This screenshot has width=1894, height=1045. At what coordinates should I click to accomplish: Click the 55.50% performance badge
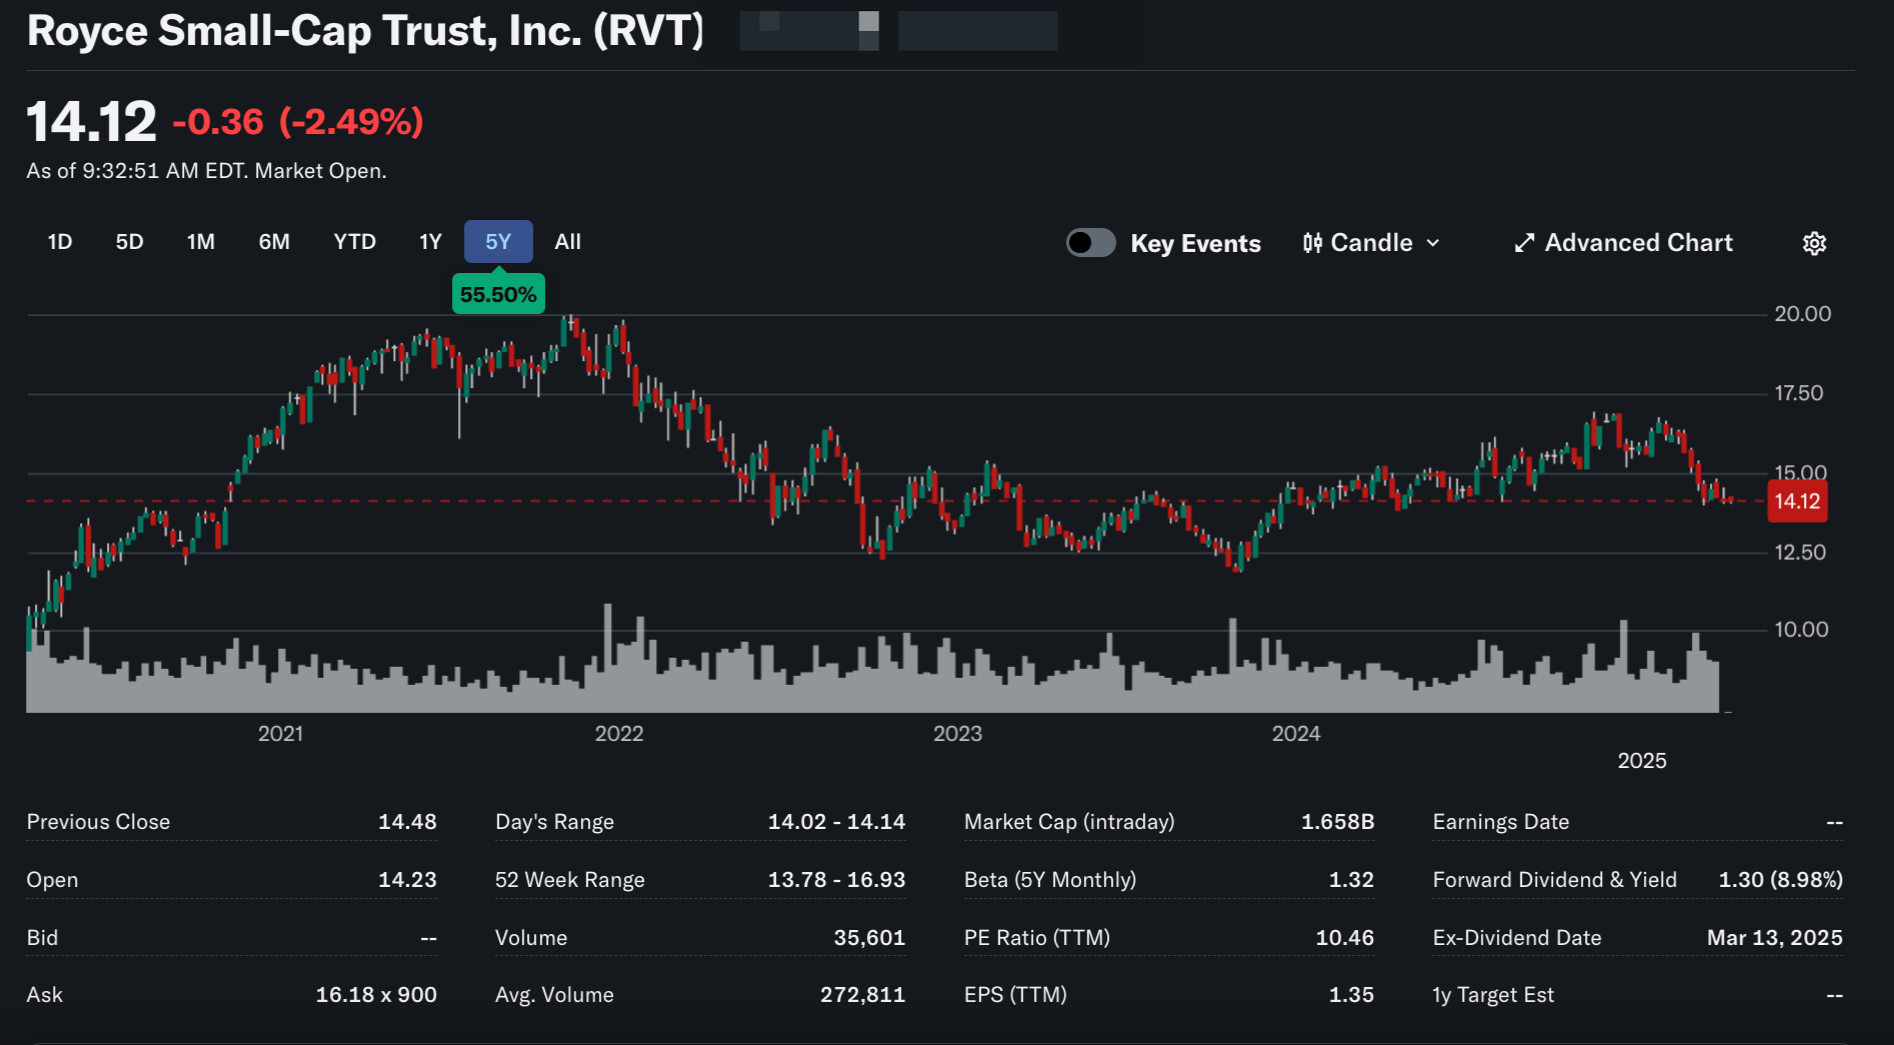pyautogui.click(x=498, y=294)
